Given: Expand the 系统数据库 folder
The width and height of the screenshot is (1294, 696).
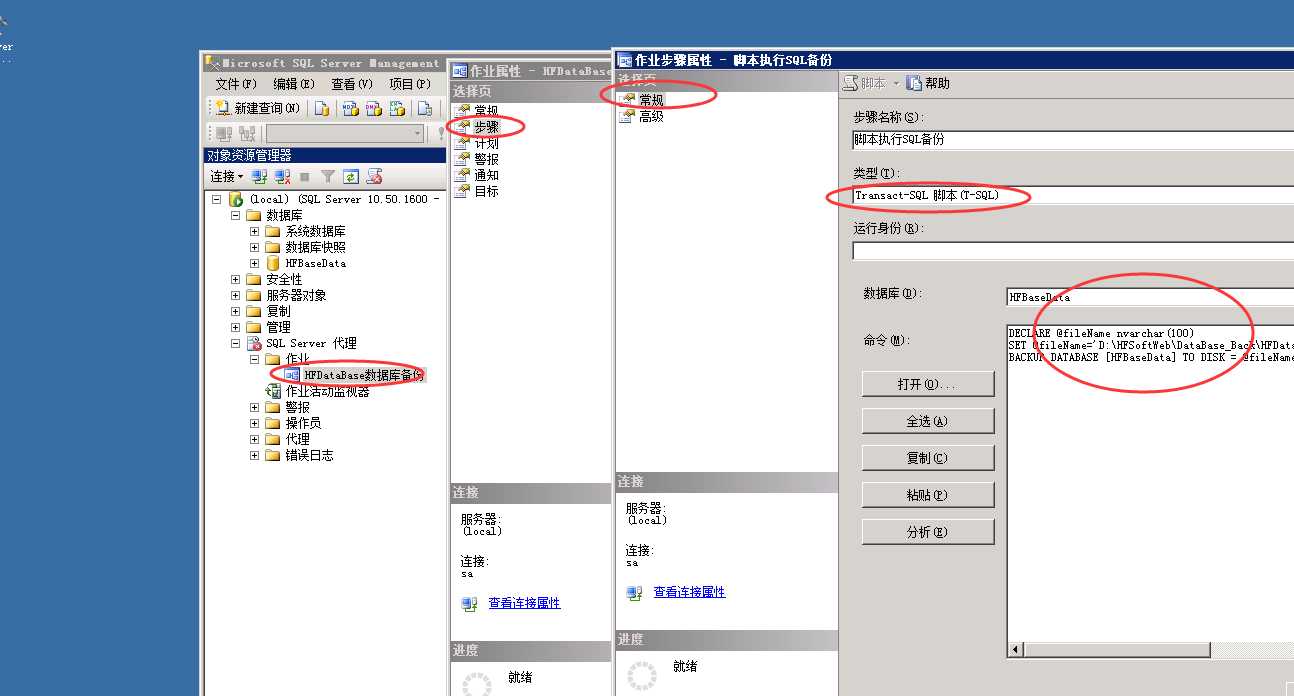Looking at the screenshot, I should coord(255,231).
